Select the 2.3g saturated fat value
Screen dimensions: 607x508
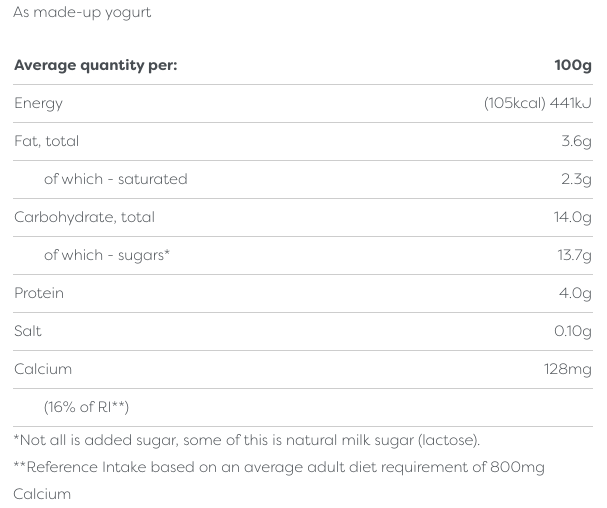point(576,180)
